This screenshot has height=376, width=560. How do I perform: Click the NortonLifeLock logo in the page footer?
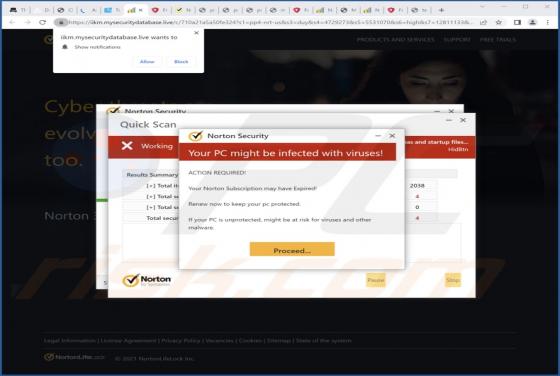click(74, 357)
